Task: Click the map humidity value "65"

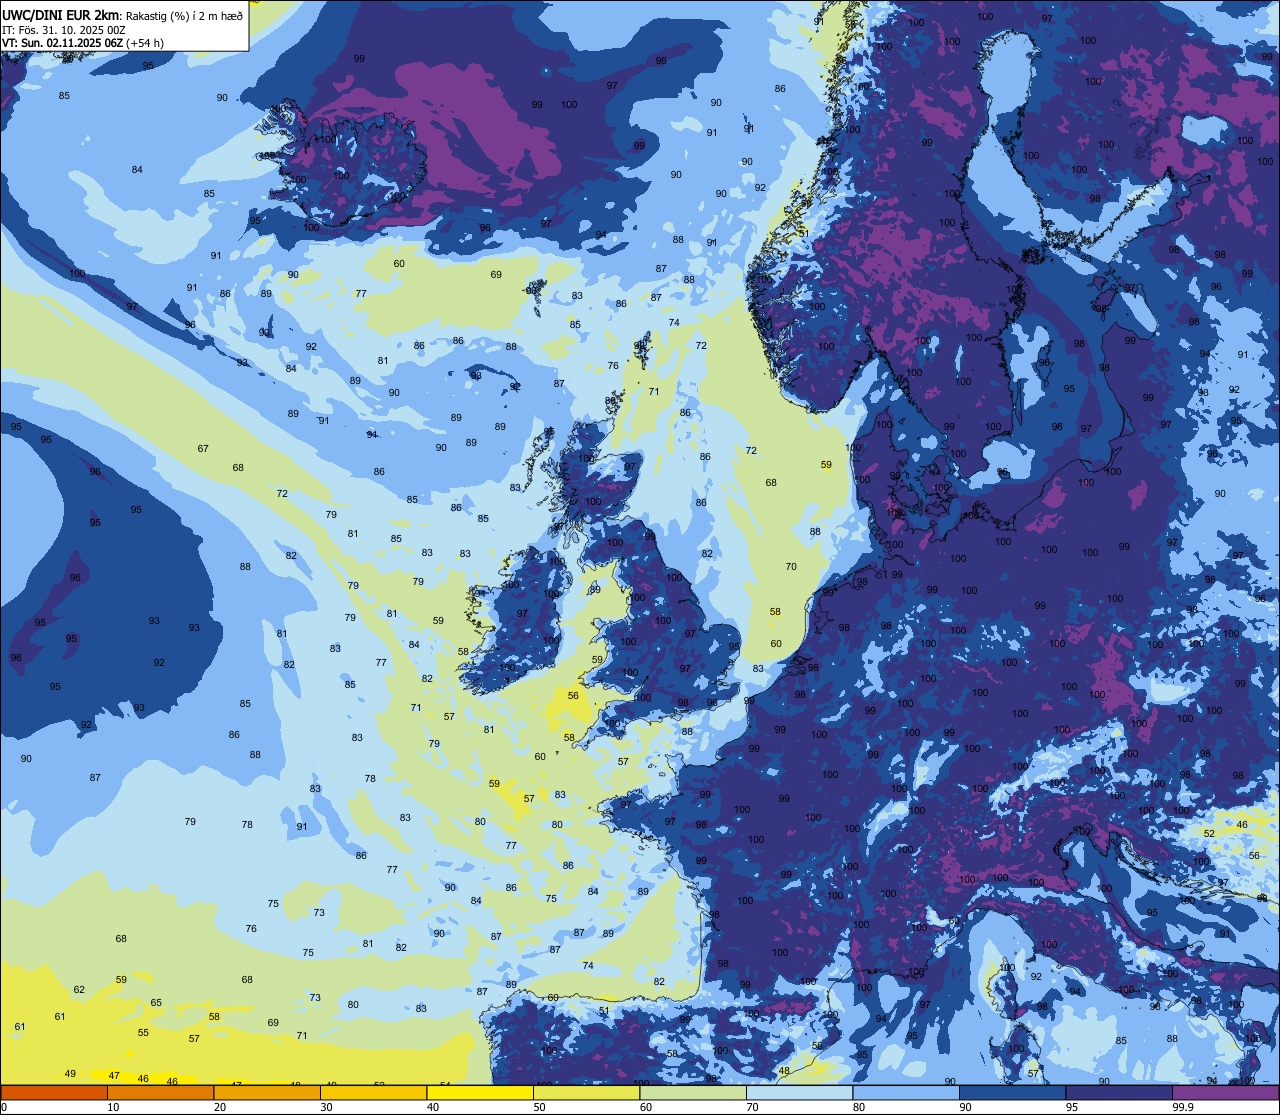Action: pos(156,1003)
